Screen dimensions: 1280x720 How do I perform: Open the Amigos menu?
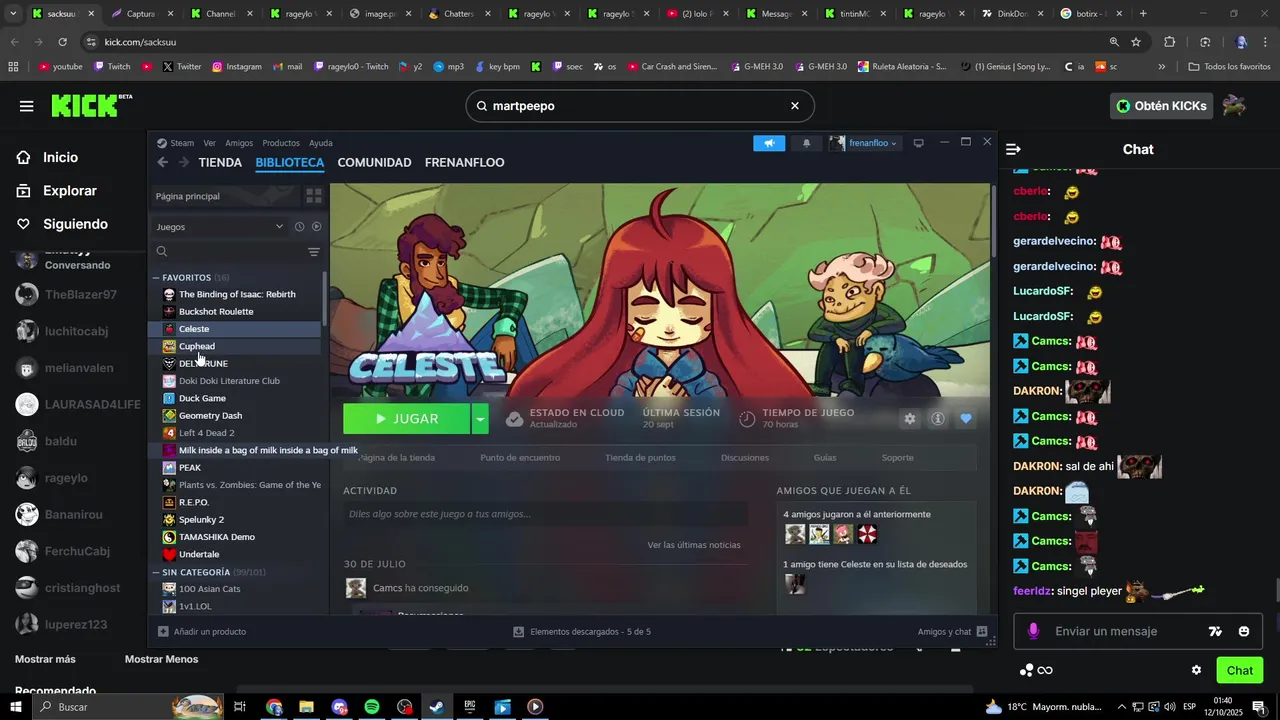tap(239, 143)
